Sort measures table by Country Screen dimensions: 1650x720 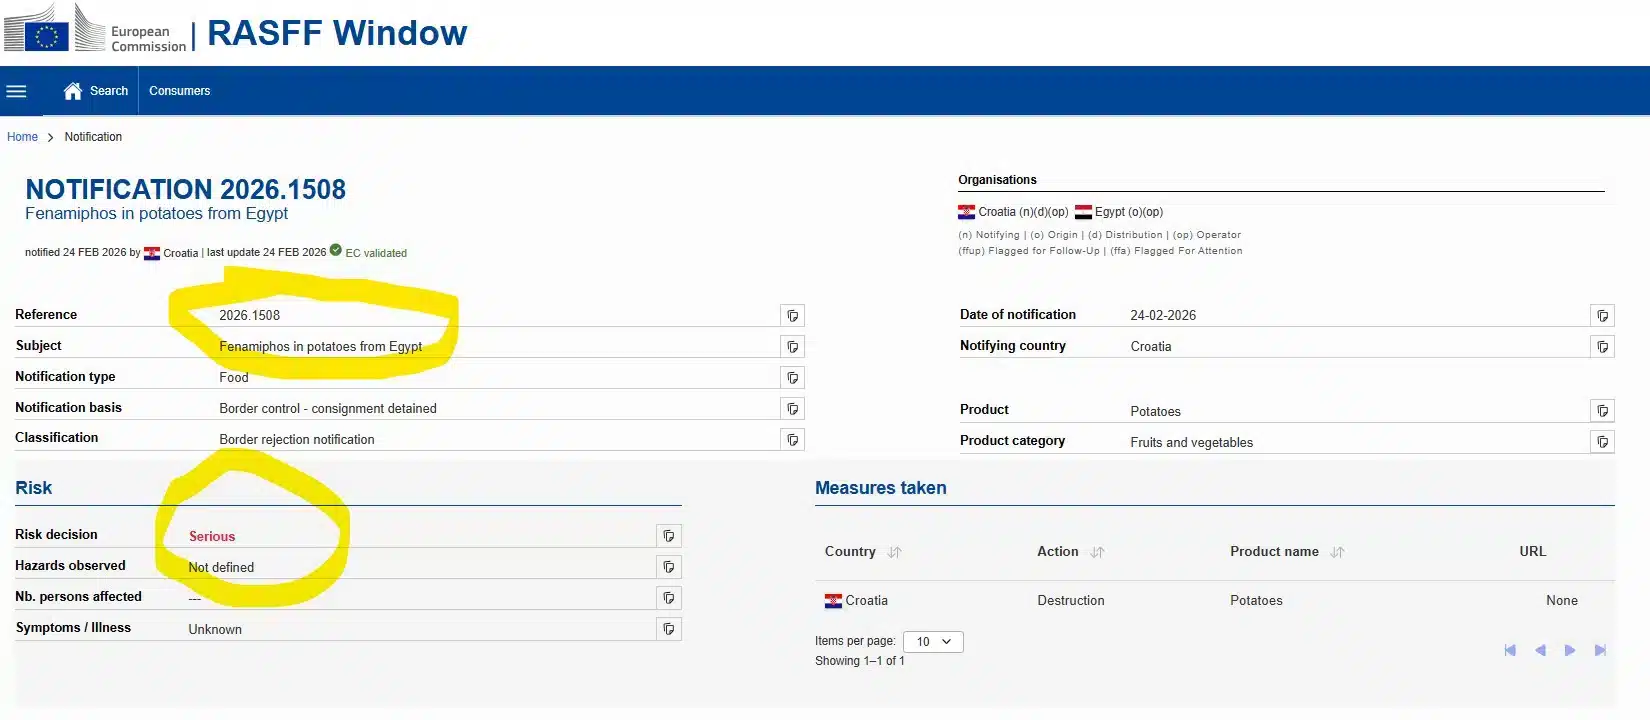[894, 552]
